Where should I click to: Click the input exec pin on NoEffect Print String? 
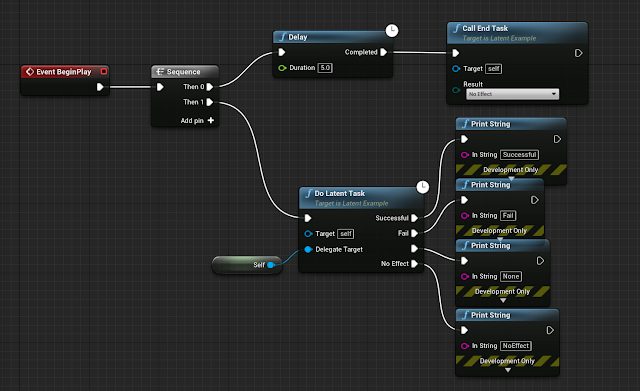pyautogui.click(x=464, y=330)
